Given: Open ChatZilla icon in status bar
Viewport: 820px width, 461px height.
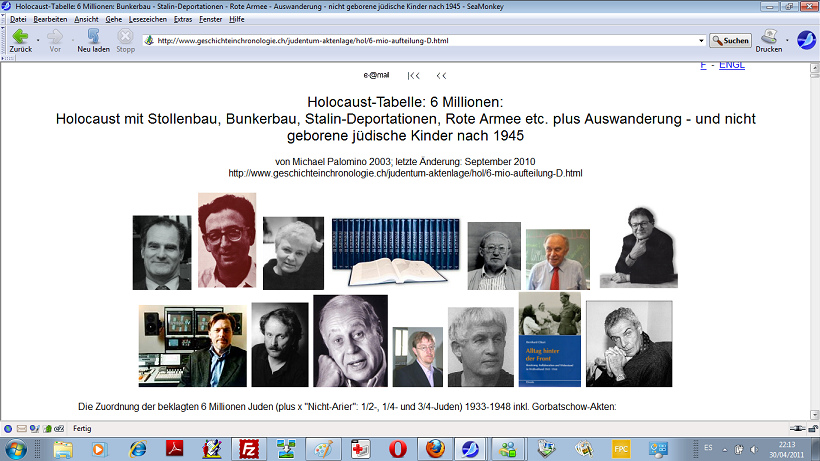Looking at the screenshot, I should (59, 429).
